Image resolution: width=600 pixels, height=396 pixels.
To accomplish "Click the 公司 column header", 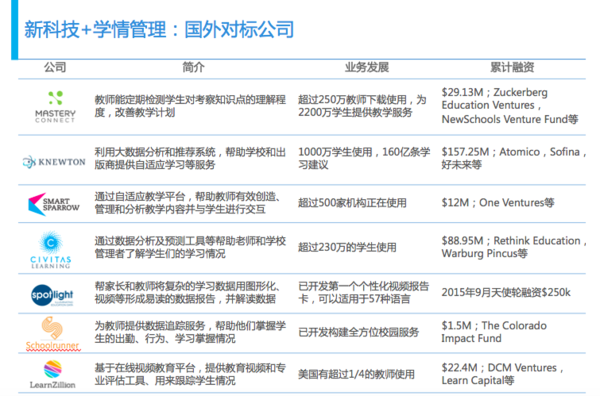I will coord(55,67).
